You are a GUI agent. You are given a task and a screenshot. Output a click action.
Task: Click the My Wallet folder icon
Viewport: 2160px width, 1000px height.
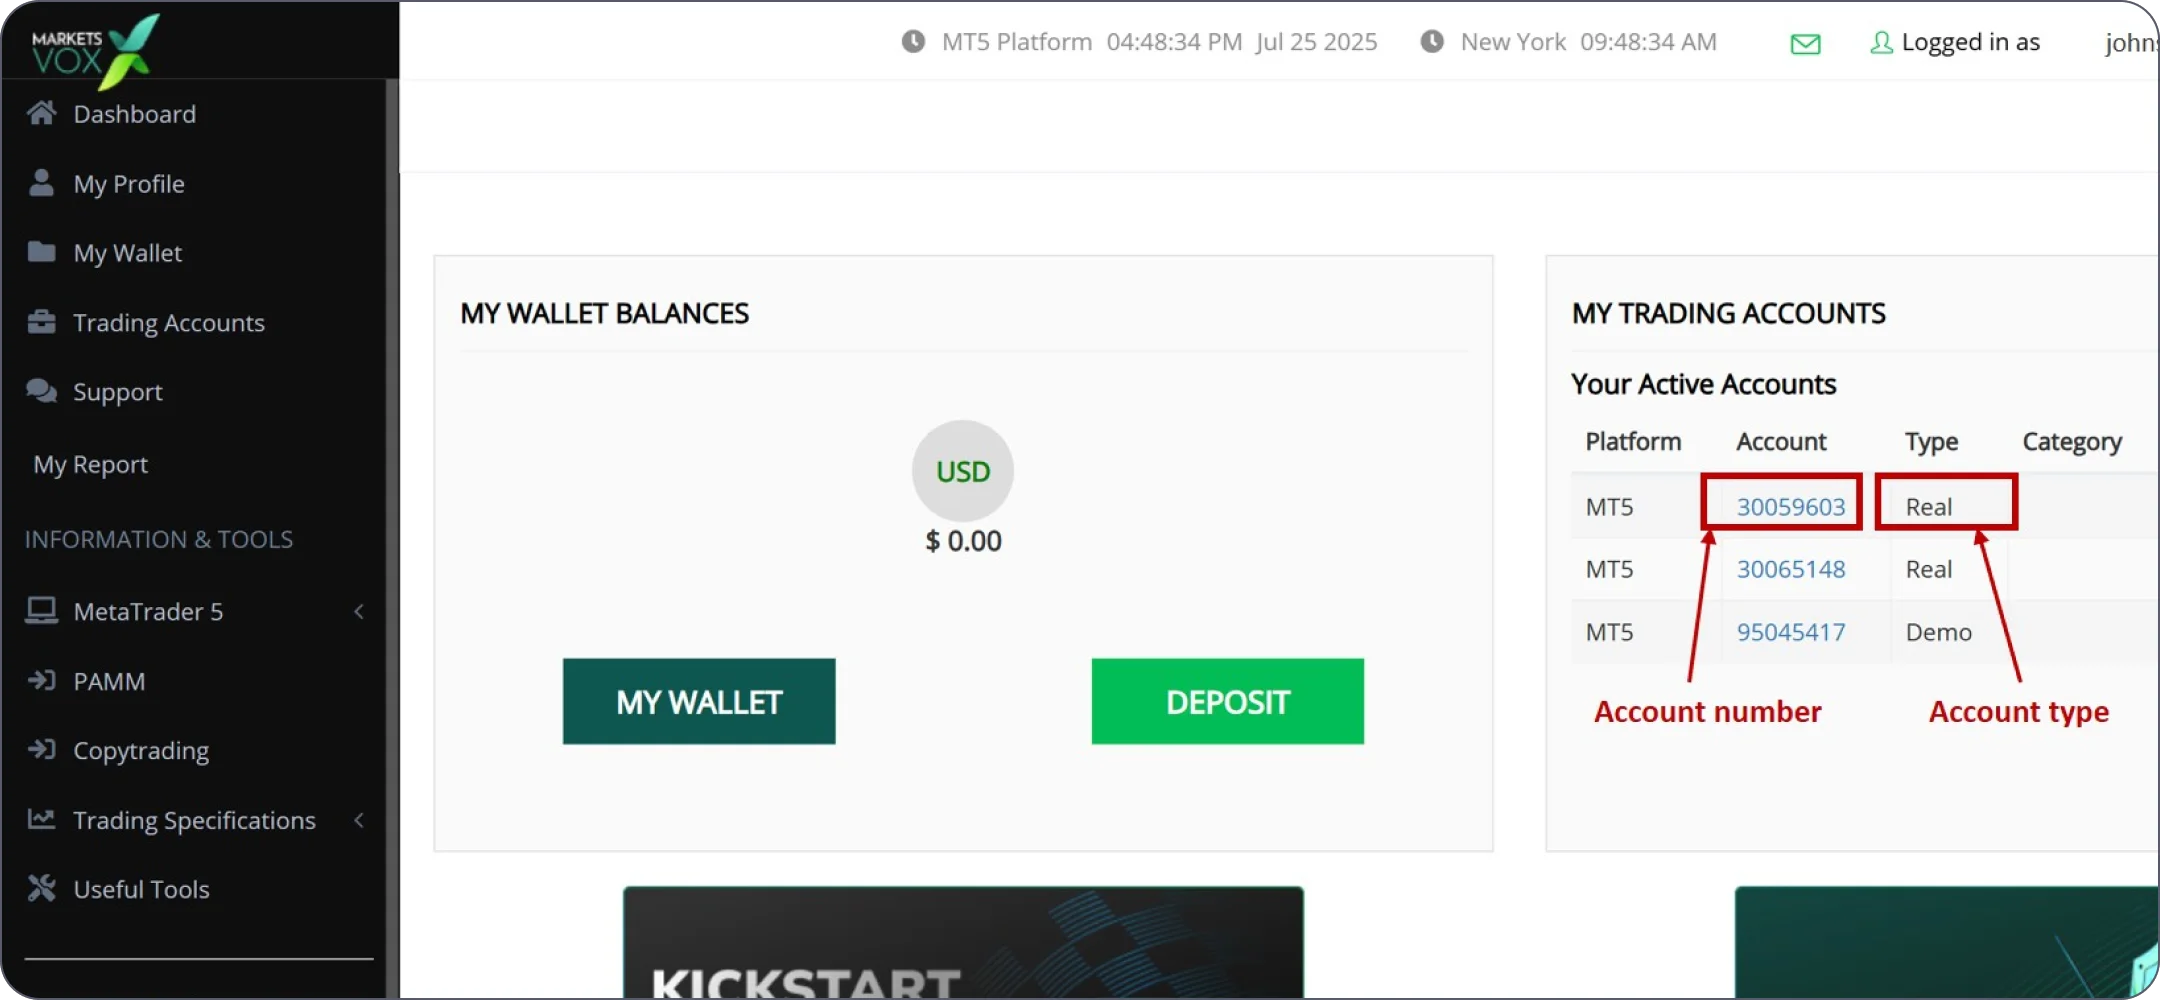pyautogui.click(x=41, y=251)
